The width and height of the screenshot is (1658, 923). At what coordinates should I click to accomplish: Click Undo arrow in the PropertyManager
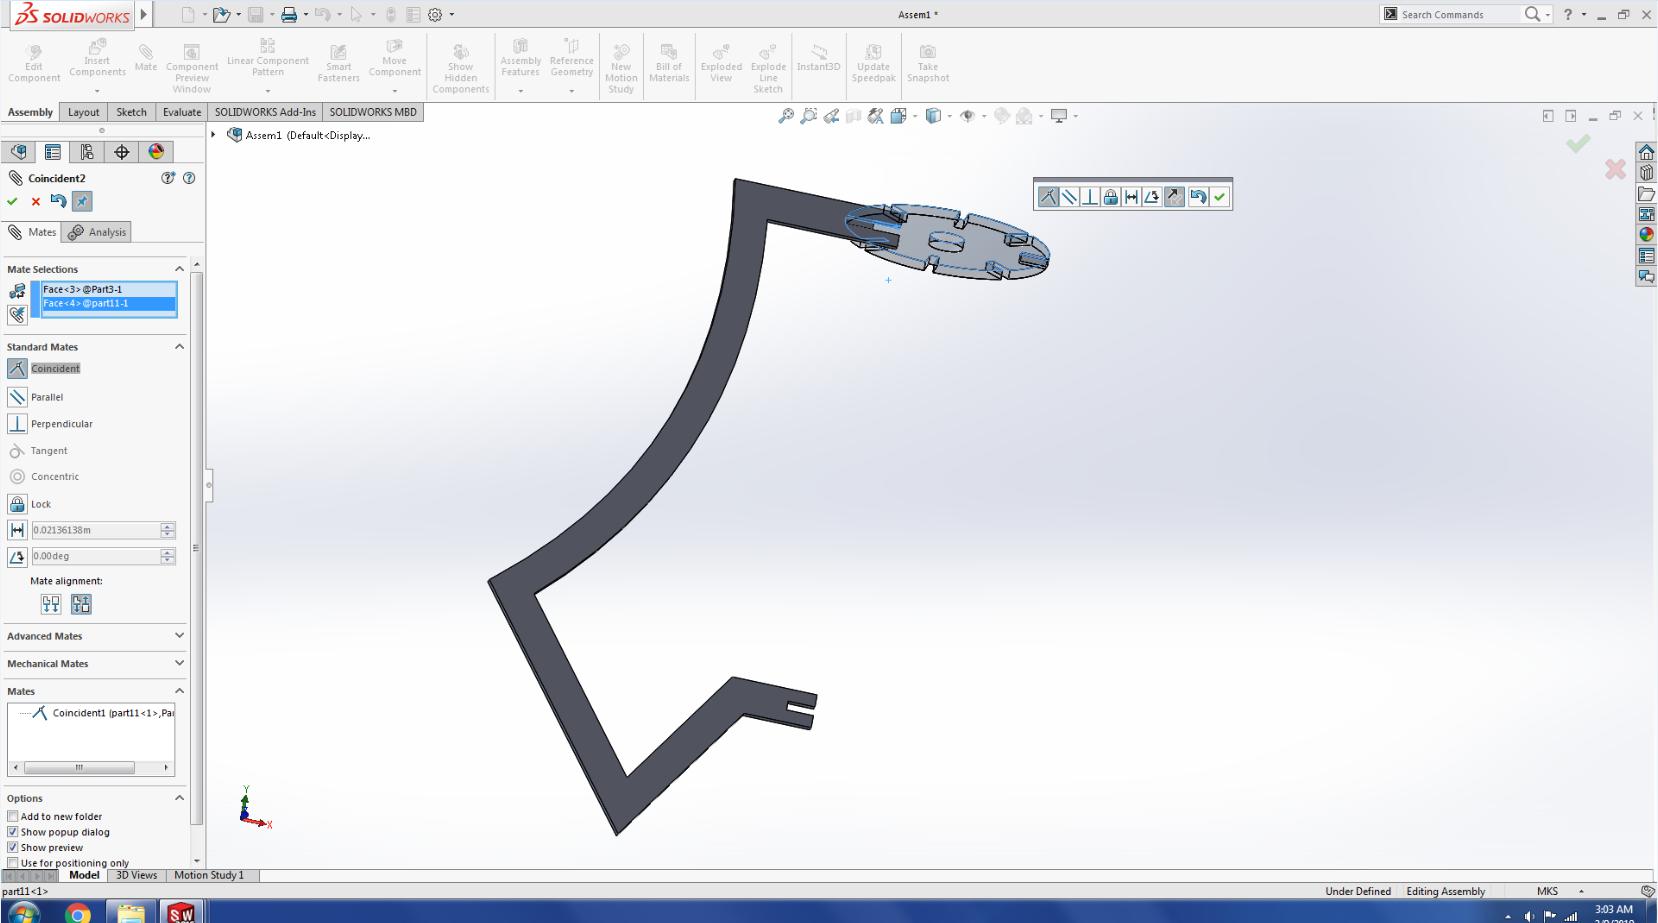click(x=58, y=201)
